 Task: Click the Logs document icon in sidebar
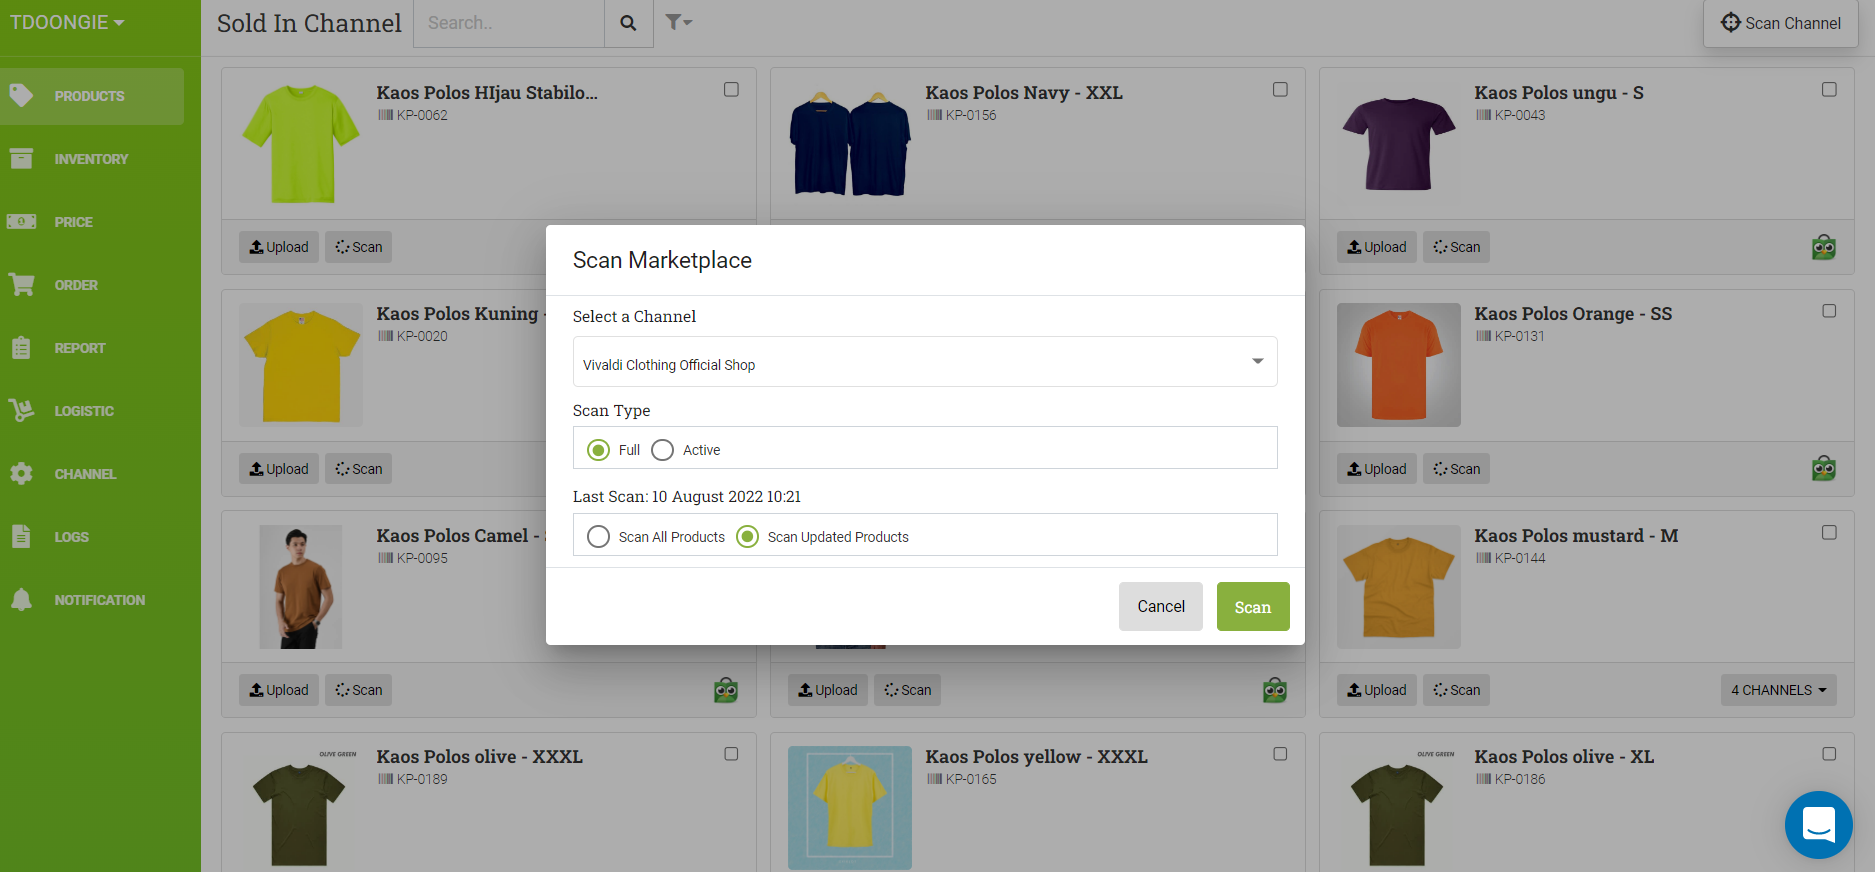click(21, 536)
